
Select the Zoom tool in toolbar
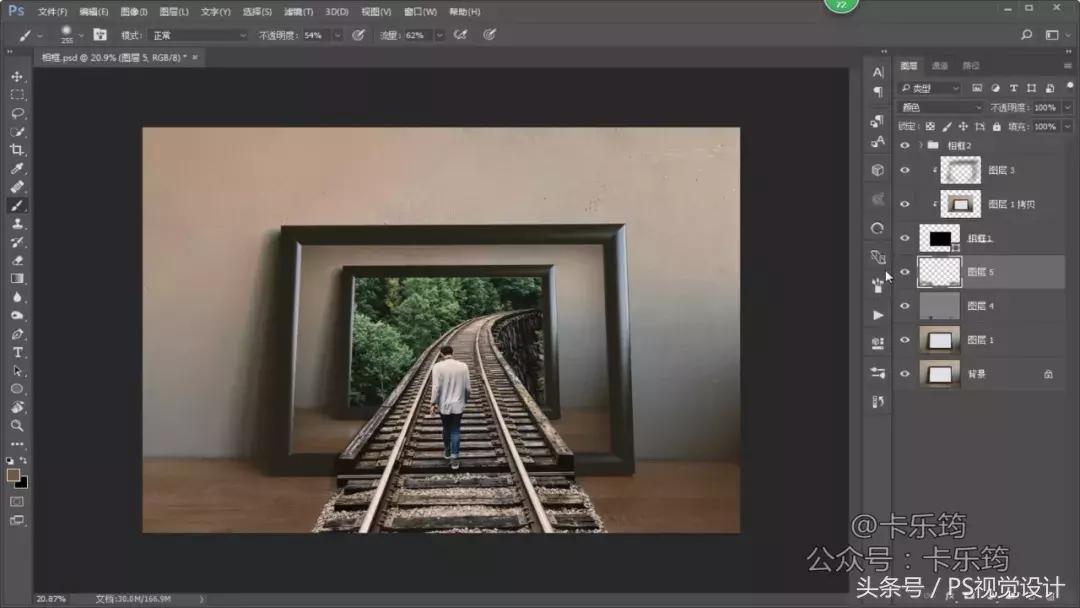coord(17,426)
